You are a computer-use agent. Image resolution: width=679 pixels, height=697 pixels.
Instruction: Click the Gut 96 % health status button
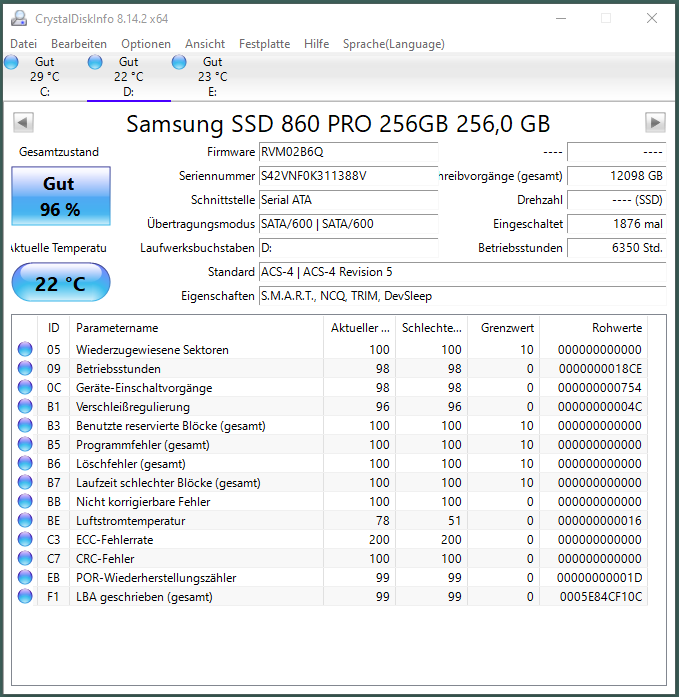click(x=61, y=196)
